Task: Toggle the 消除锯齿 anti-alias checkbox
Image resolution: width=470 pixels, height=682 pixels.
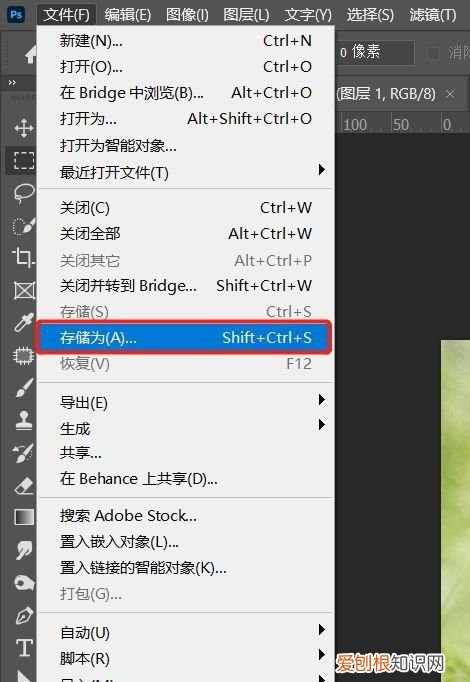Action: pyautogui.click(x=433, y=53)
